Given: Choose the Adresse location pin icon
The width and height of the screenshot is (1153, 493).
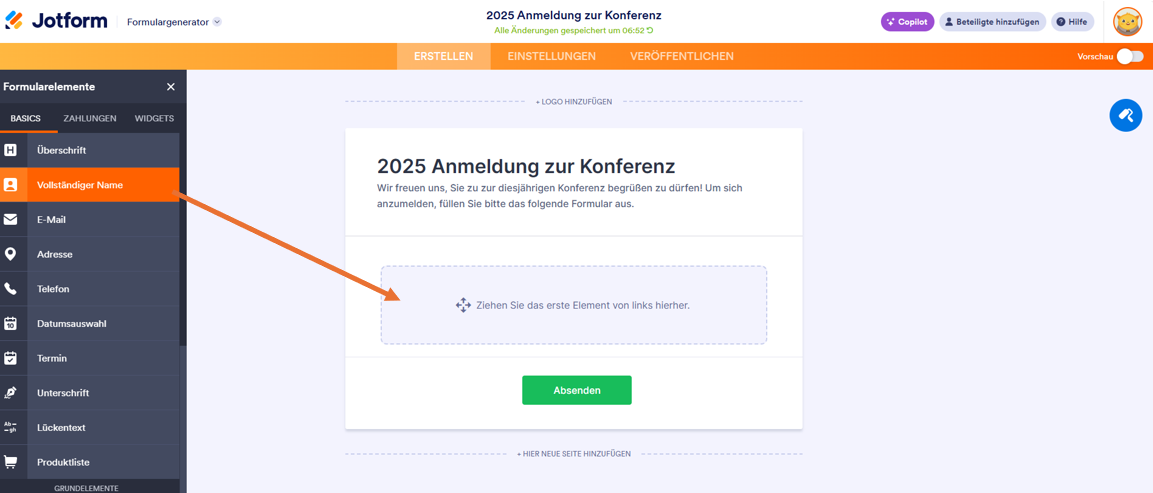Looking at the screenshot, I should pos(10,254).
